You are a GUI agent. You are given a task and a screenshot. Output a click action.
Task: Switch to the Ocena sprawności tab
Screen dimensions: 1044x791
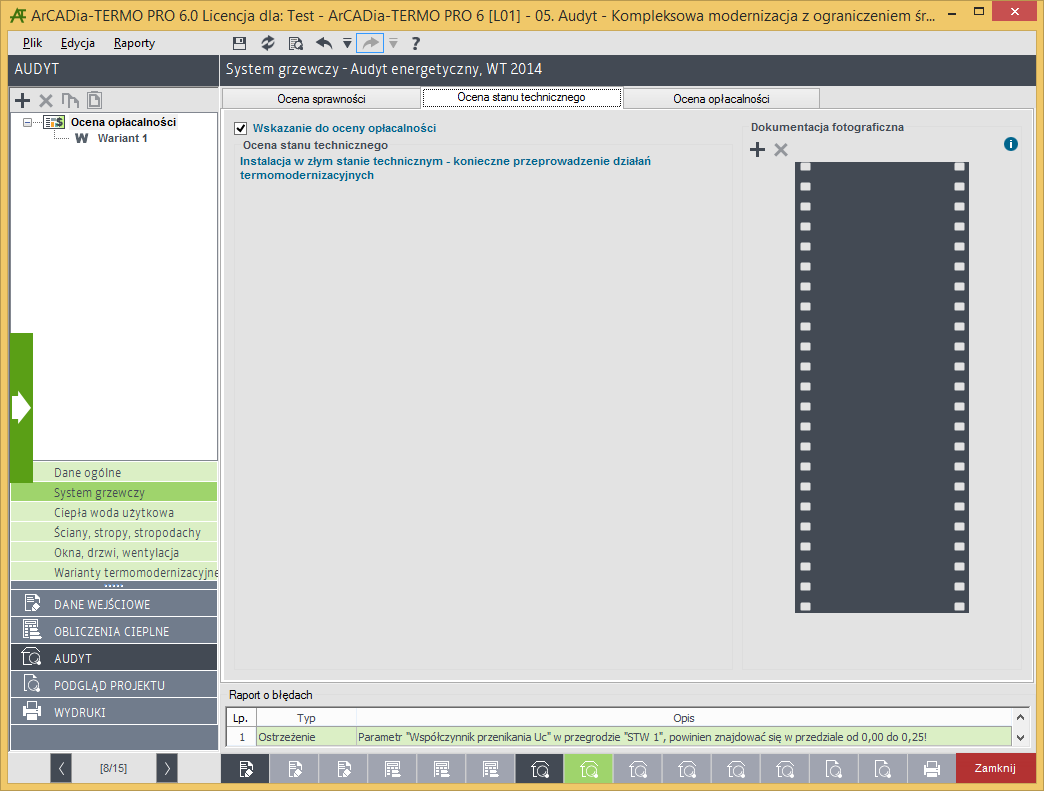(x=321, y=99)
